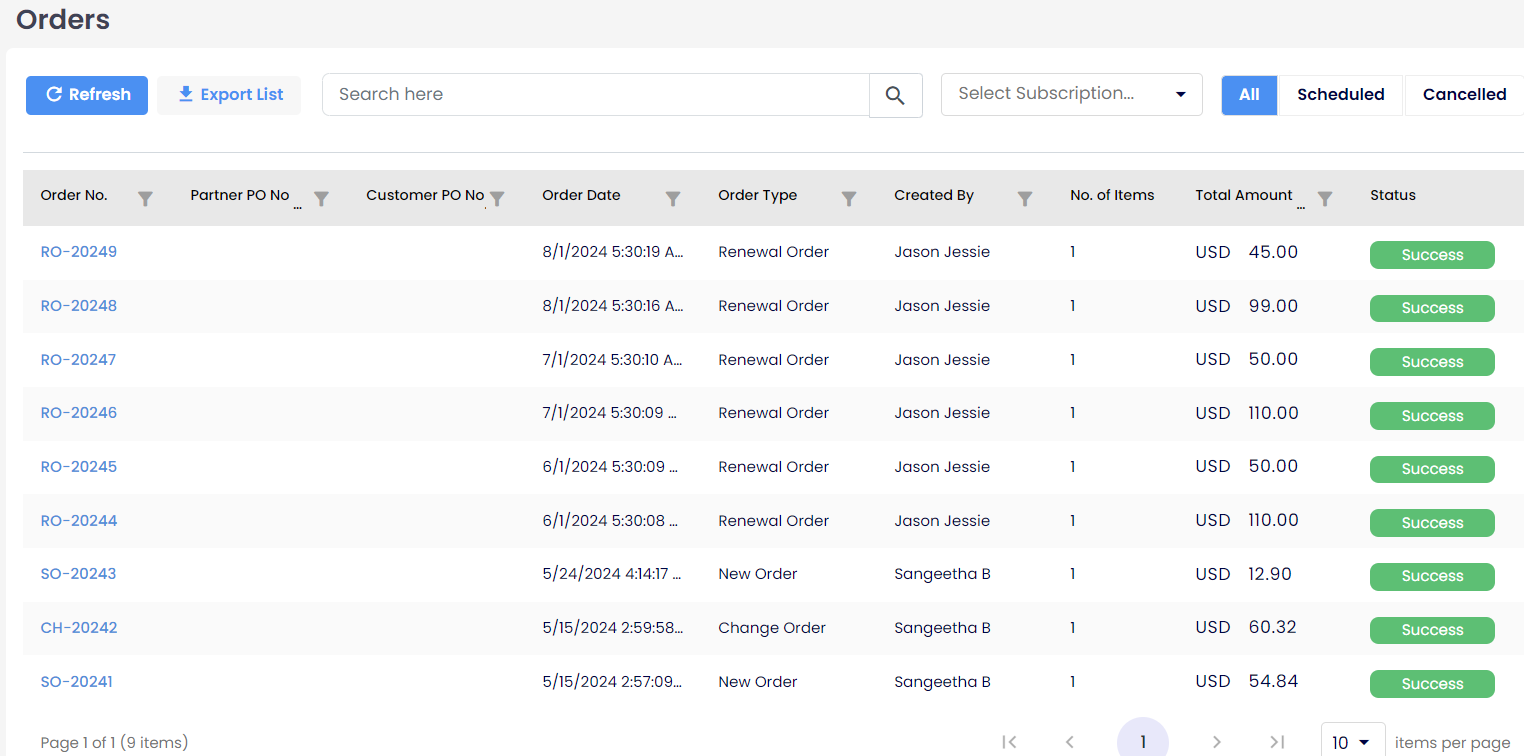Image resolution: width=1524 pixels, height=756 pixels.
Task: Click Change Order type cell
Action: pyautogui.click(x=772, y=628)
